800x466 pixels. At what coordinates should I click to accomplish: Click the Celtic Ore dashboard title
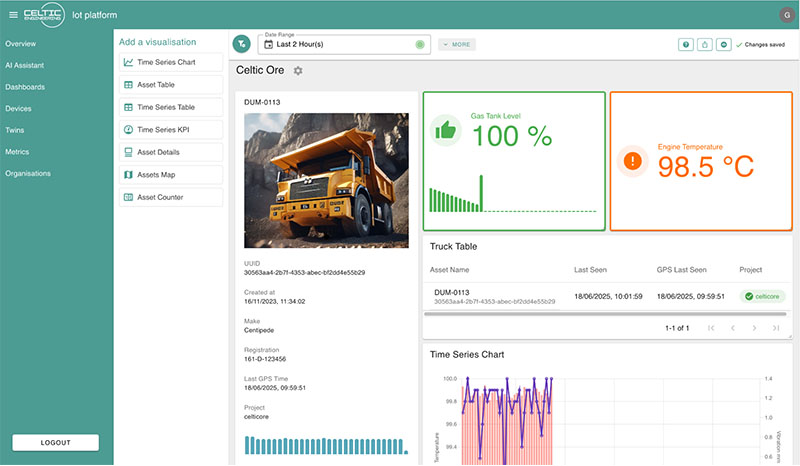coord(260,70)
